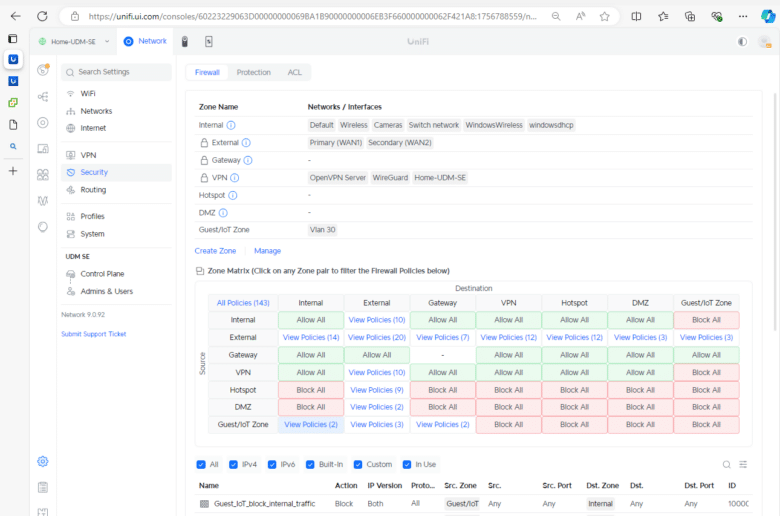
Task: Add a new sidebar app plus icon
Action: tap(13, 171)
